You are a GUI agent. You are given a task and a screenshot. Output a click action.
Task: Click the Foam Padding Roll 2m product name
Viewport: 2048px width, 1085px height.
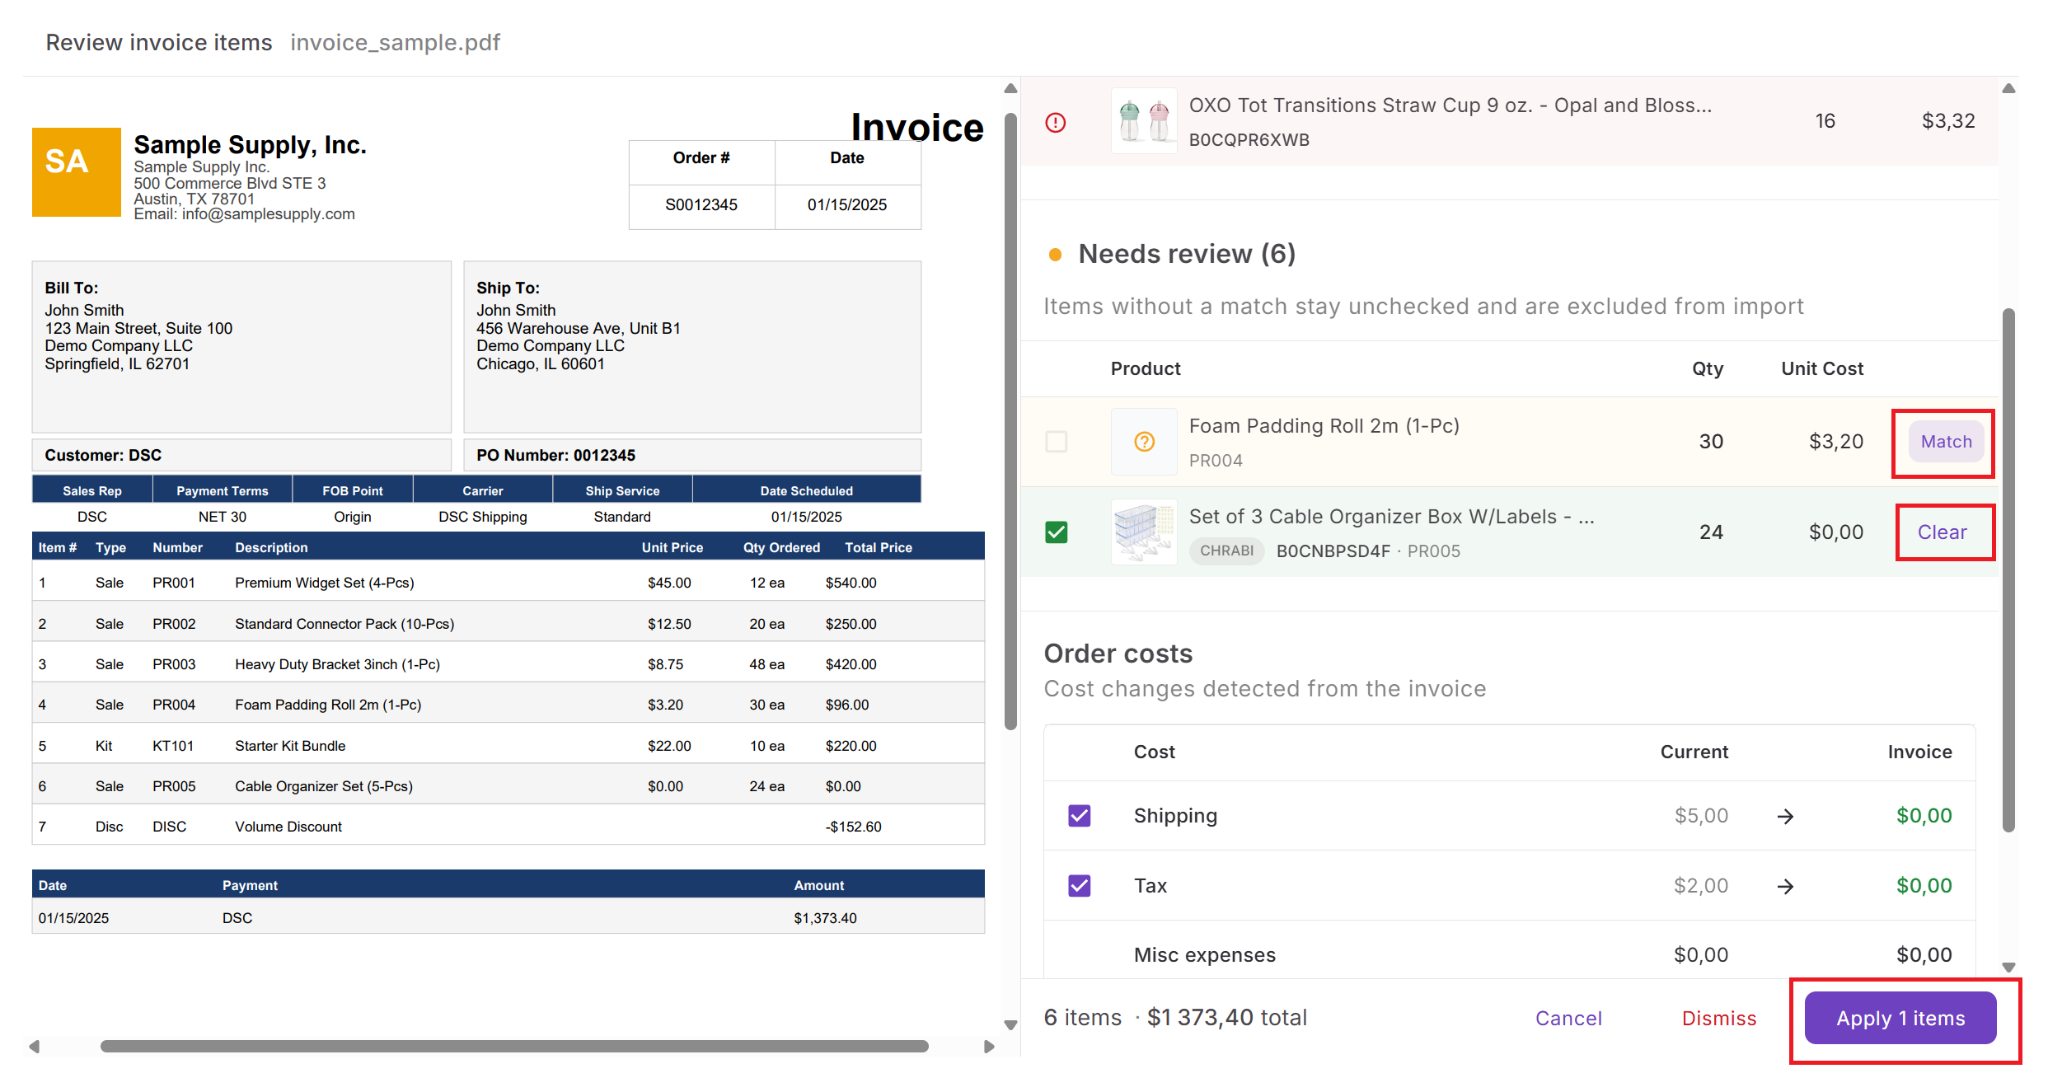tap(1324, 426)
